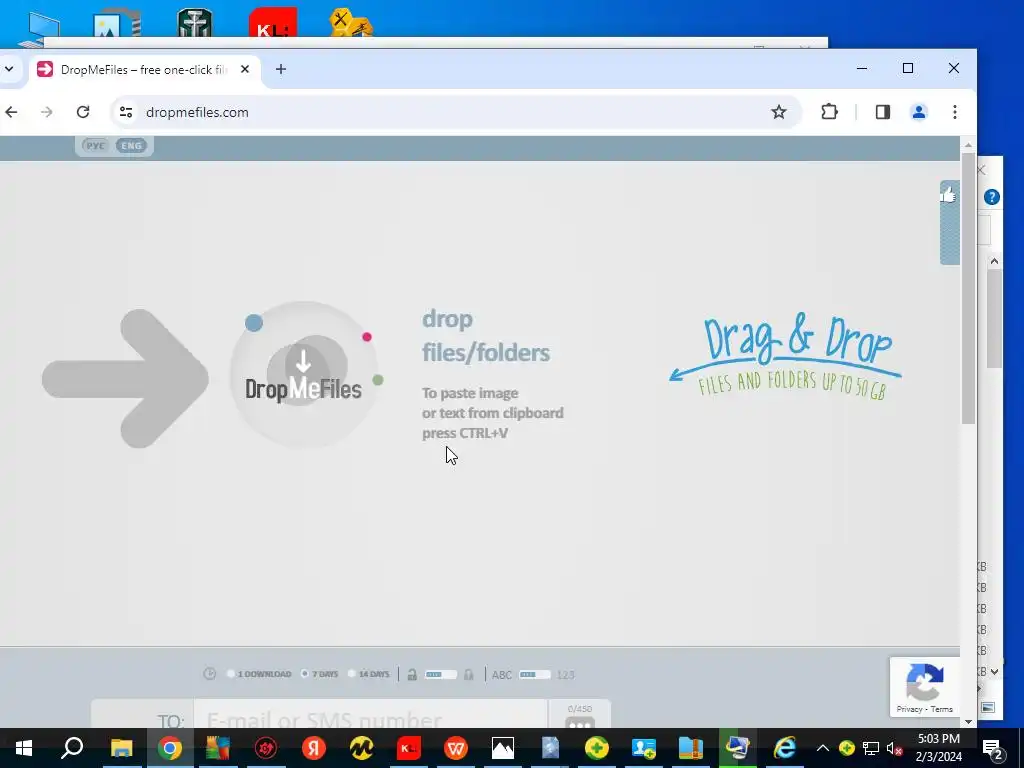Click the page scrollbar up arrow

click(x=968, y=145)
